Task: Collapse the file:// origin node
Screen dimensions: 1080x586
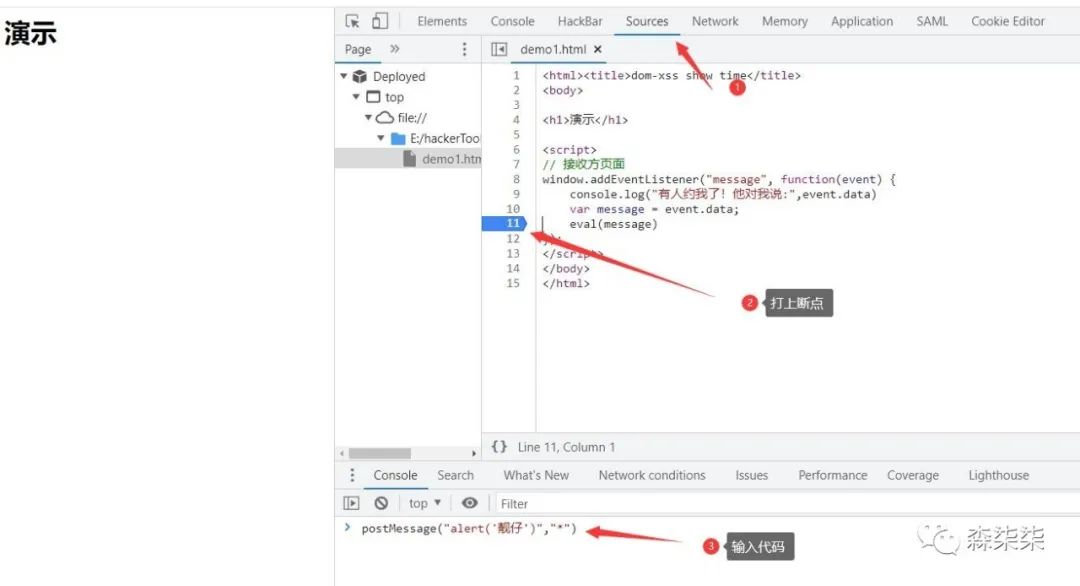Action: click(368, 117)
